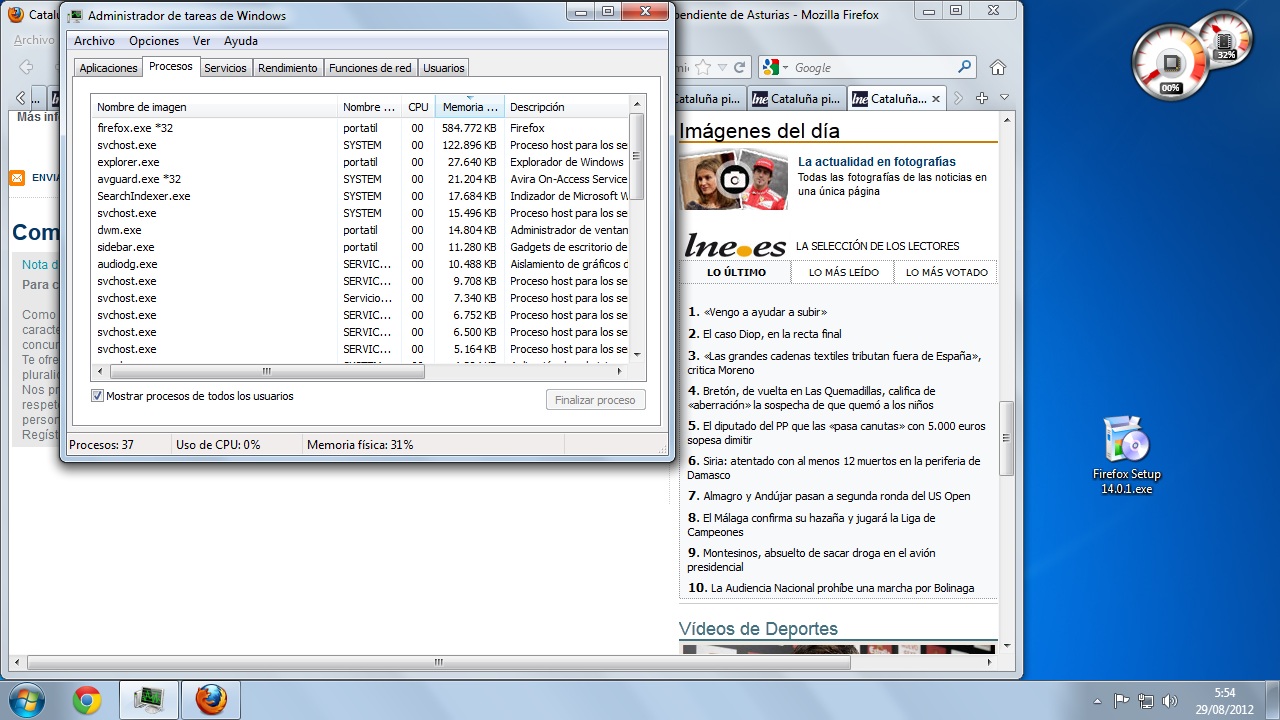Screen dimensions: 1280x720
Task: Open the Firefox Setup 14.0.1.exe desktop icon
Action: (1126, 455)
